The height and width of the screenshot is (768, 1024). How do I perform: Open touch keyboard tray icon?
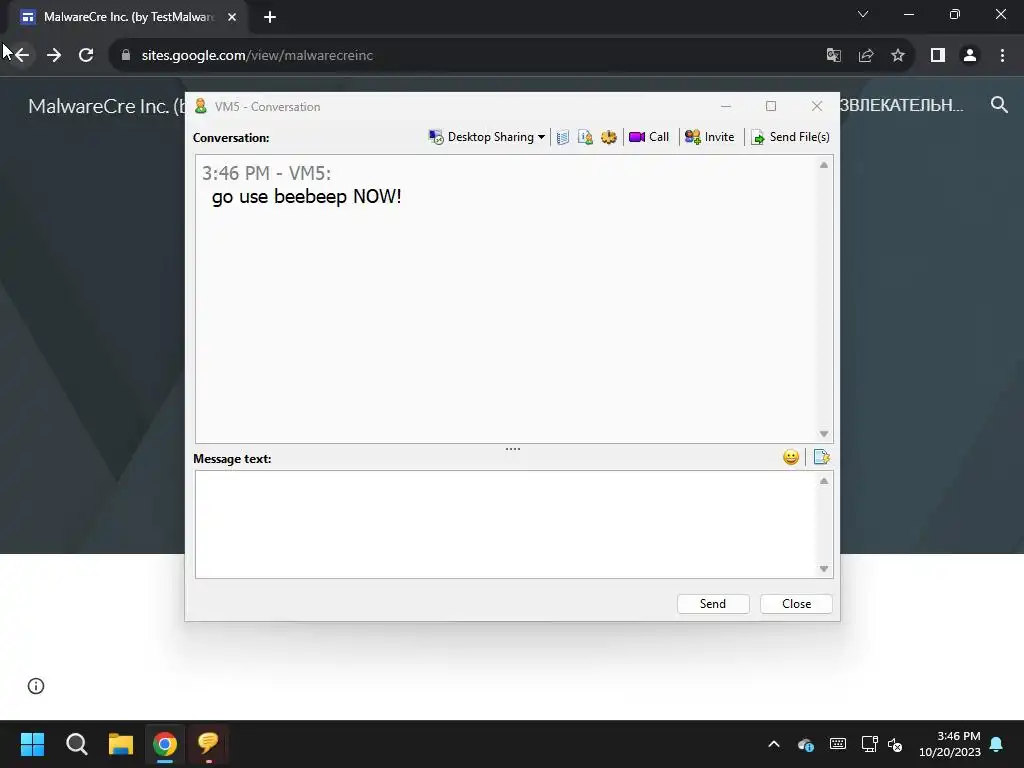(x=838, y=744)
